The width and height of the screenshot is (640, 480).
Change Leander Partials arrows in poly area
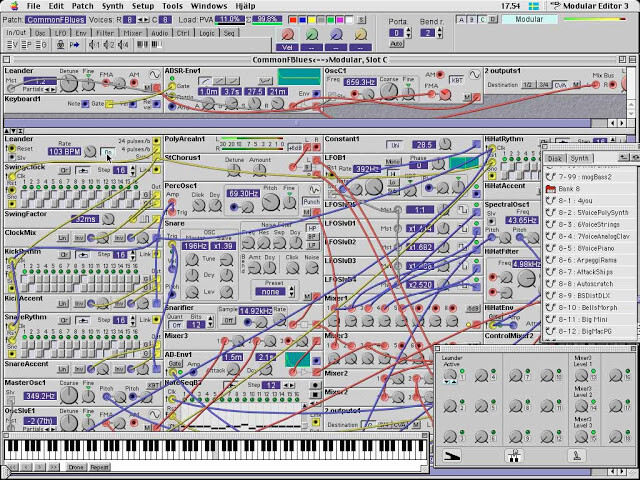pyautogui.click(x=51, y=89)
